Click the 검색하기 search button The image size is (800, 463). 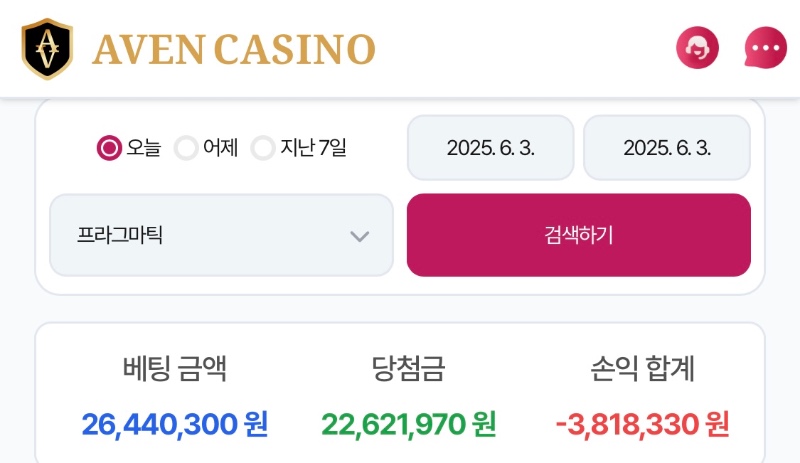[579, 235]
